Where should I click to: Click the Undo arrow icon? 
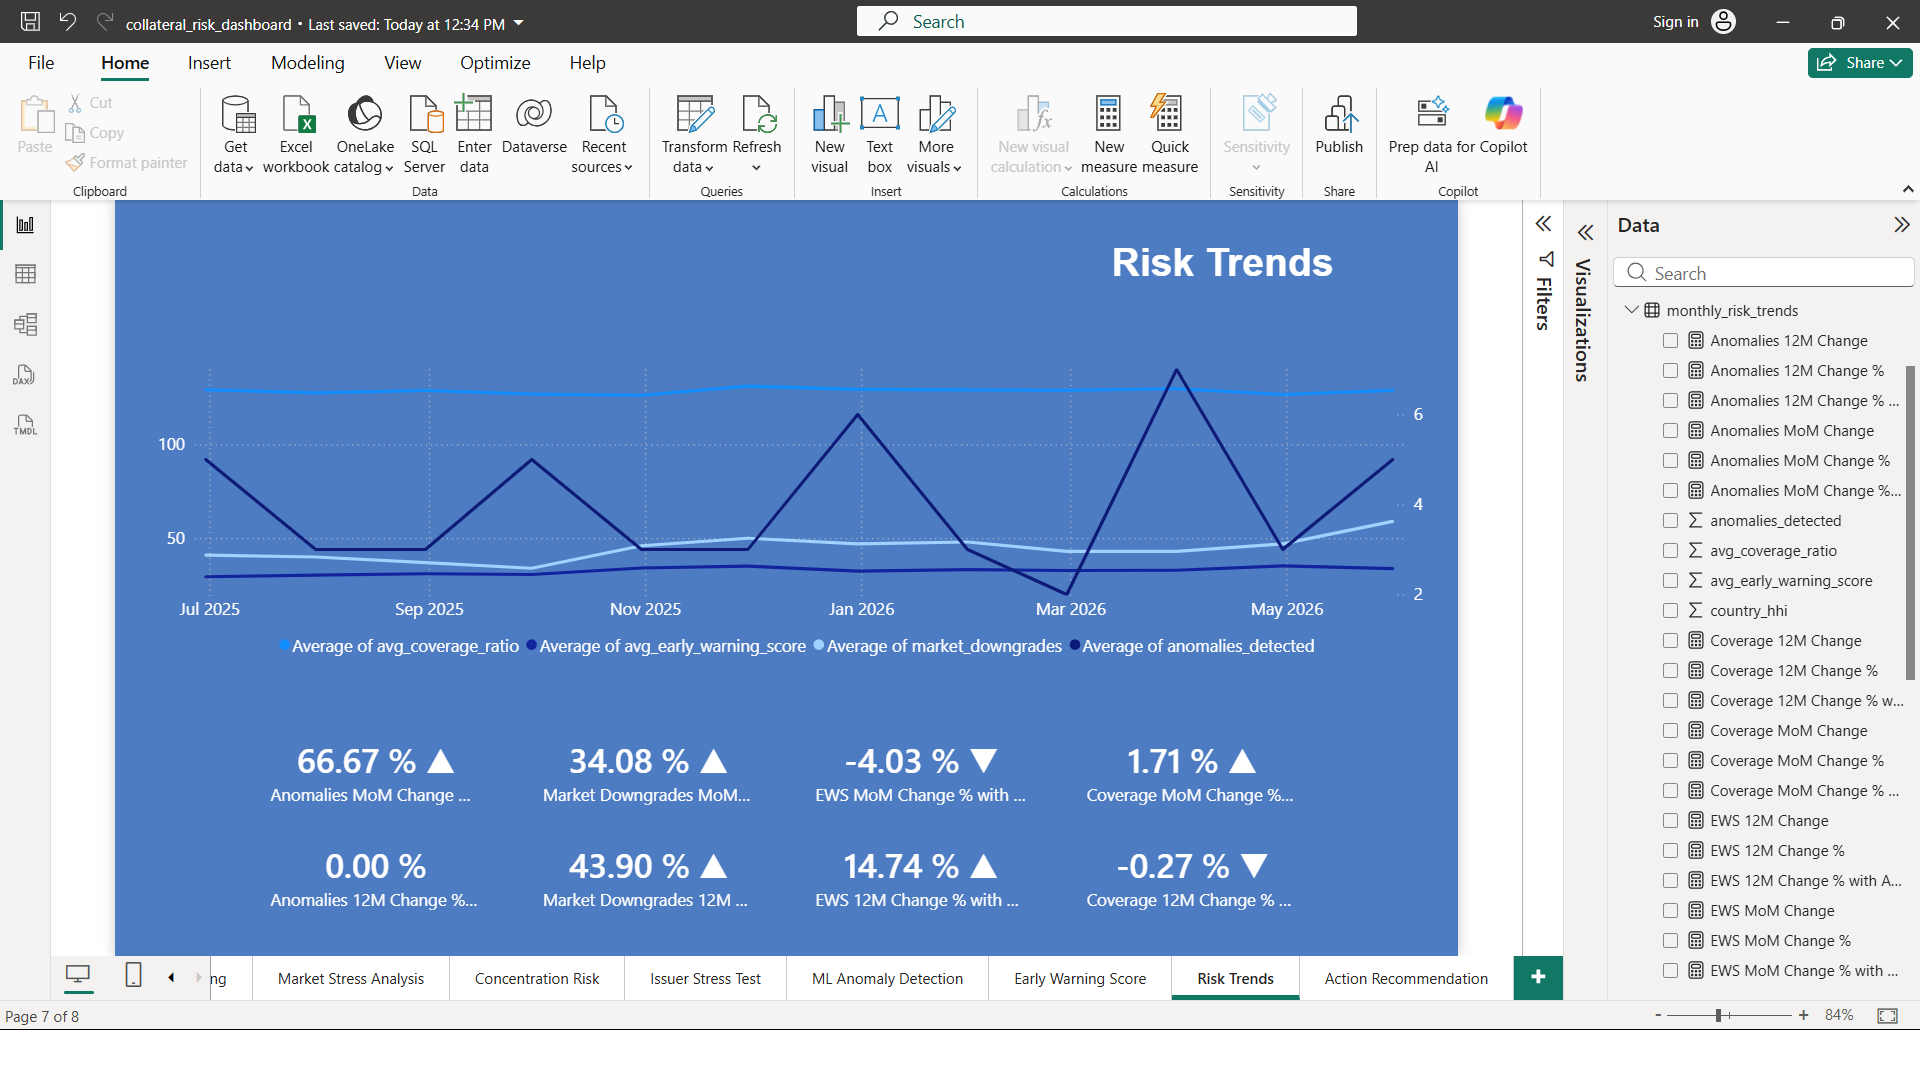[67, 21]
